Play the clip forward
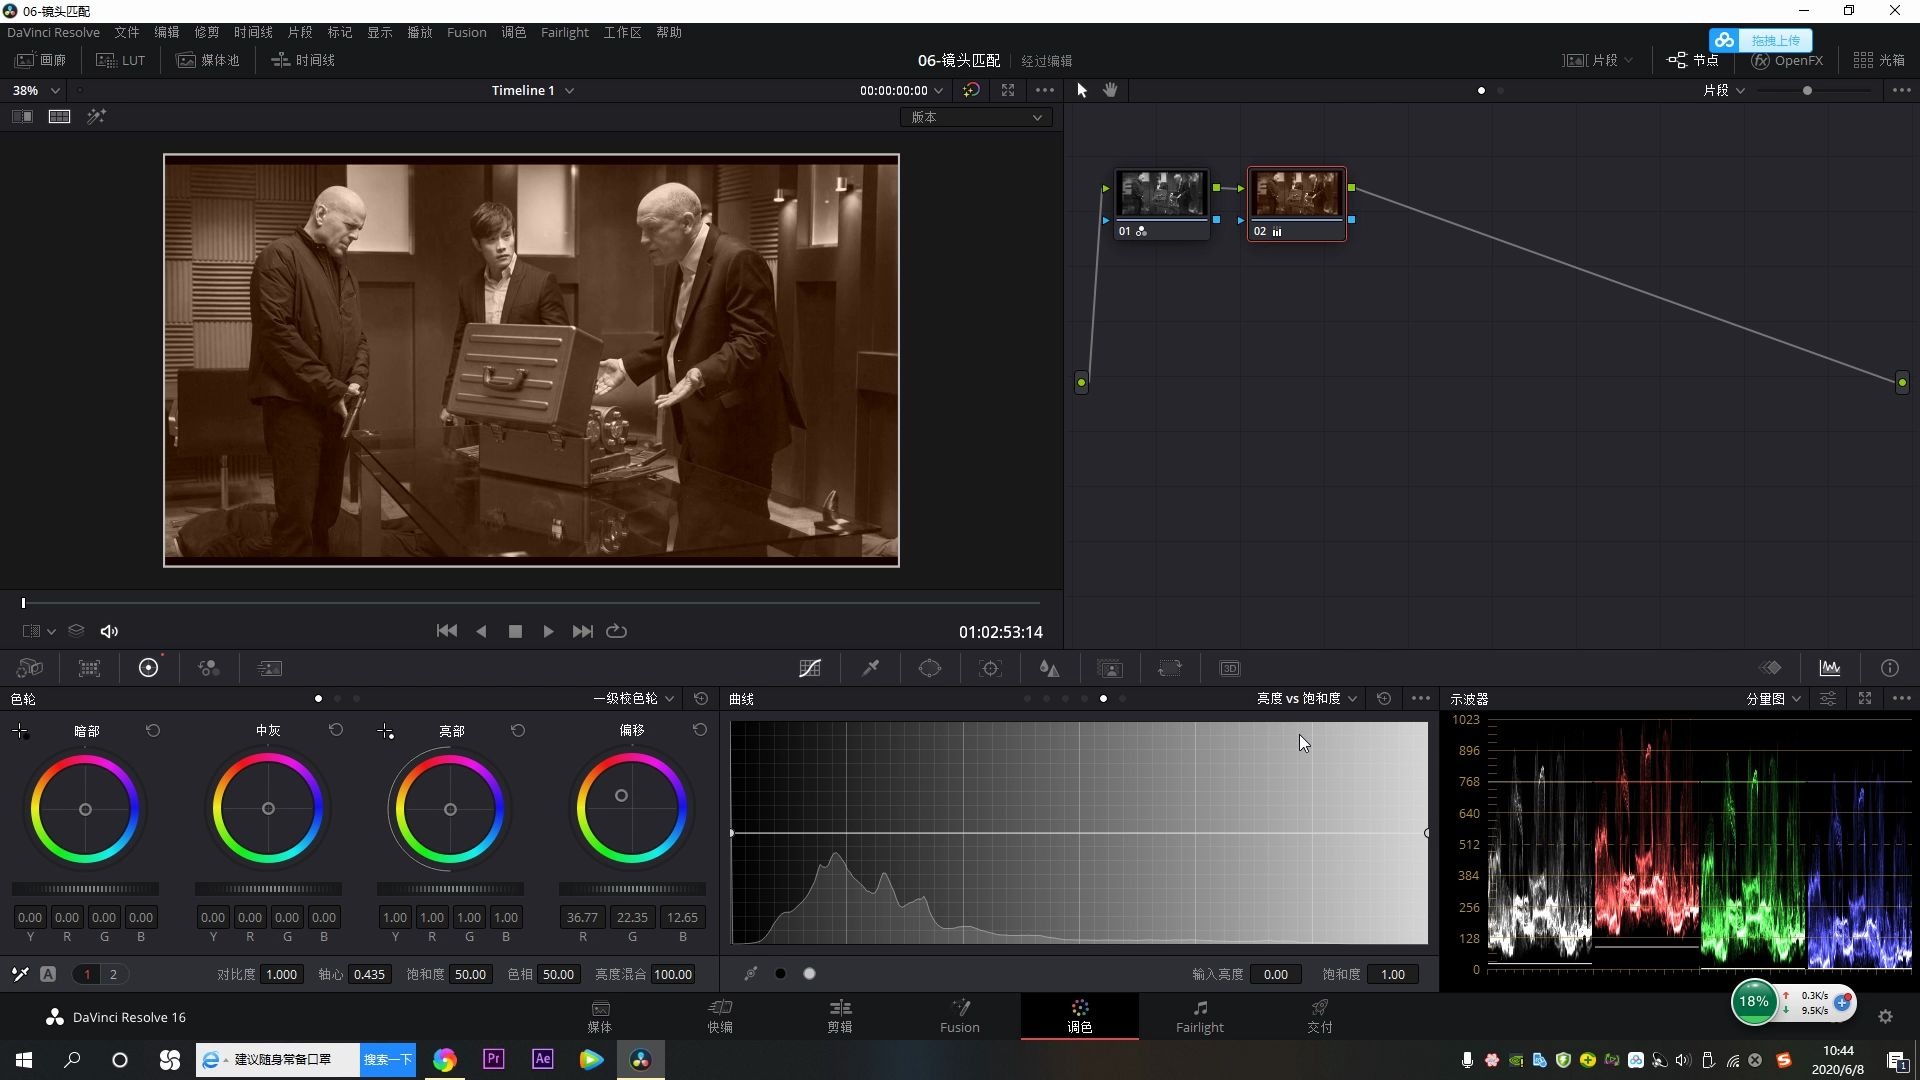 pos(548,631)
